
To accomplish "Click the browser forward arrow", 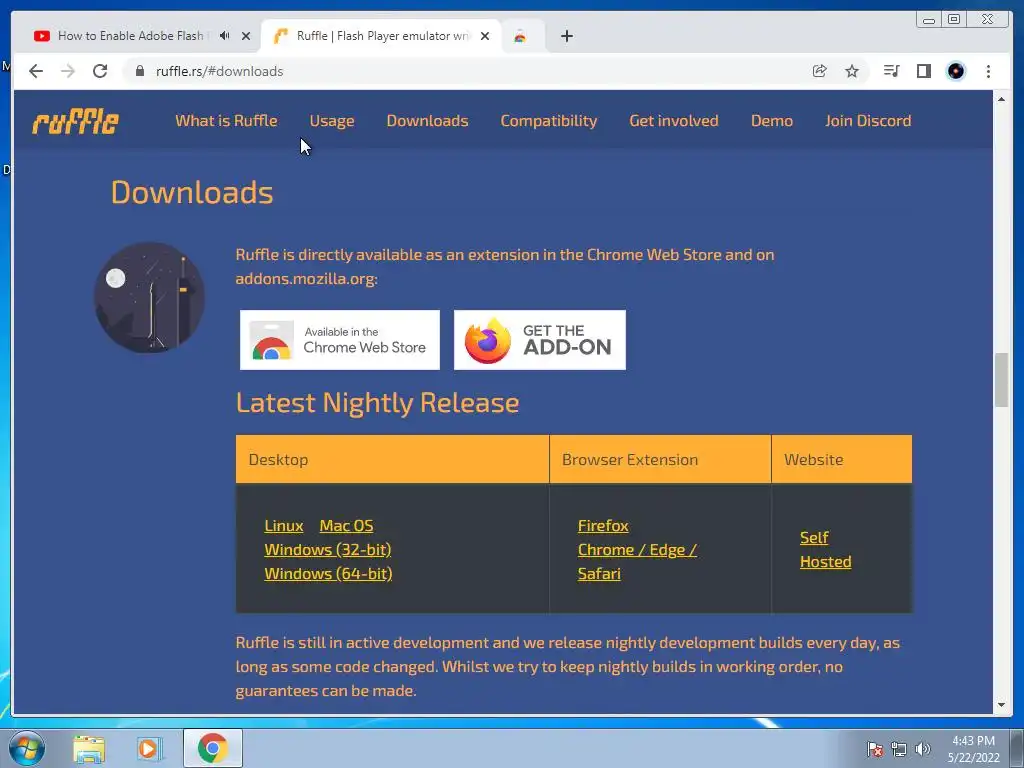I will (68, 71).
